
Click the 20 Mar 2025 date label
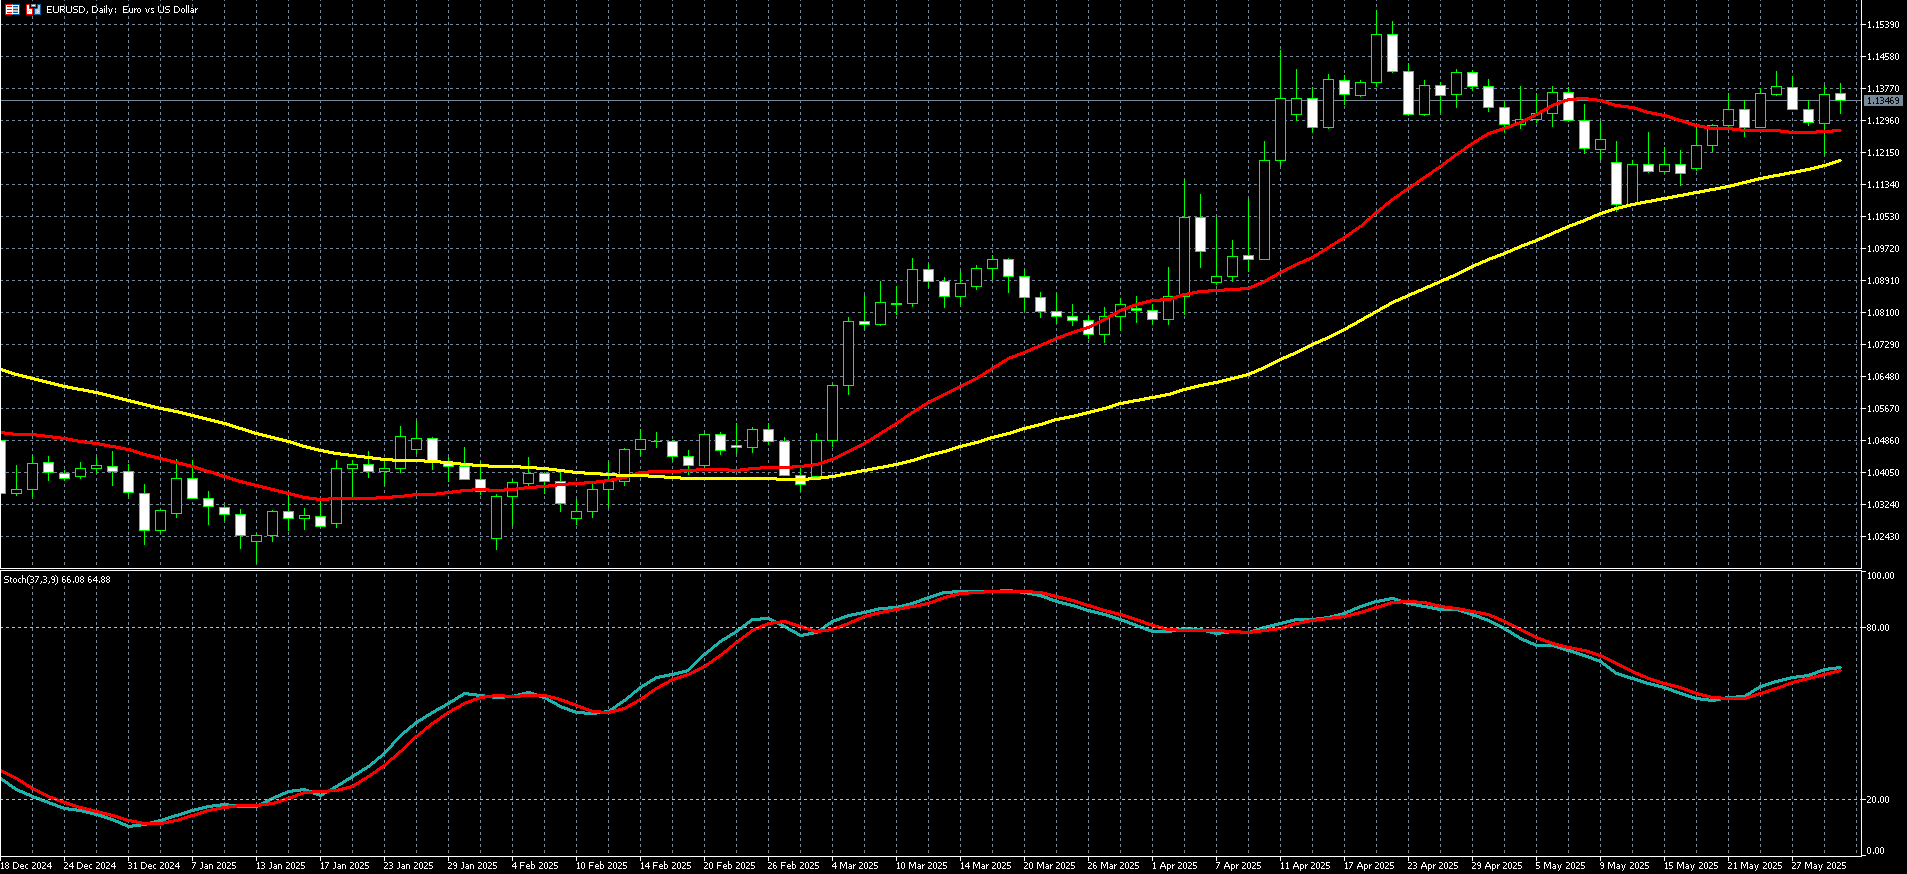(1050, 866)
